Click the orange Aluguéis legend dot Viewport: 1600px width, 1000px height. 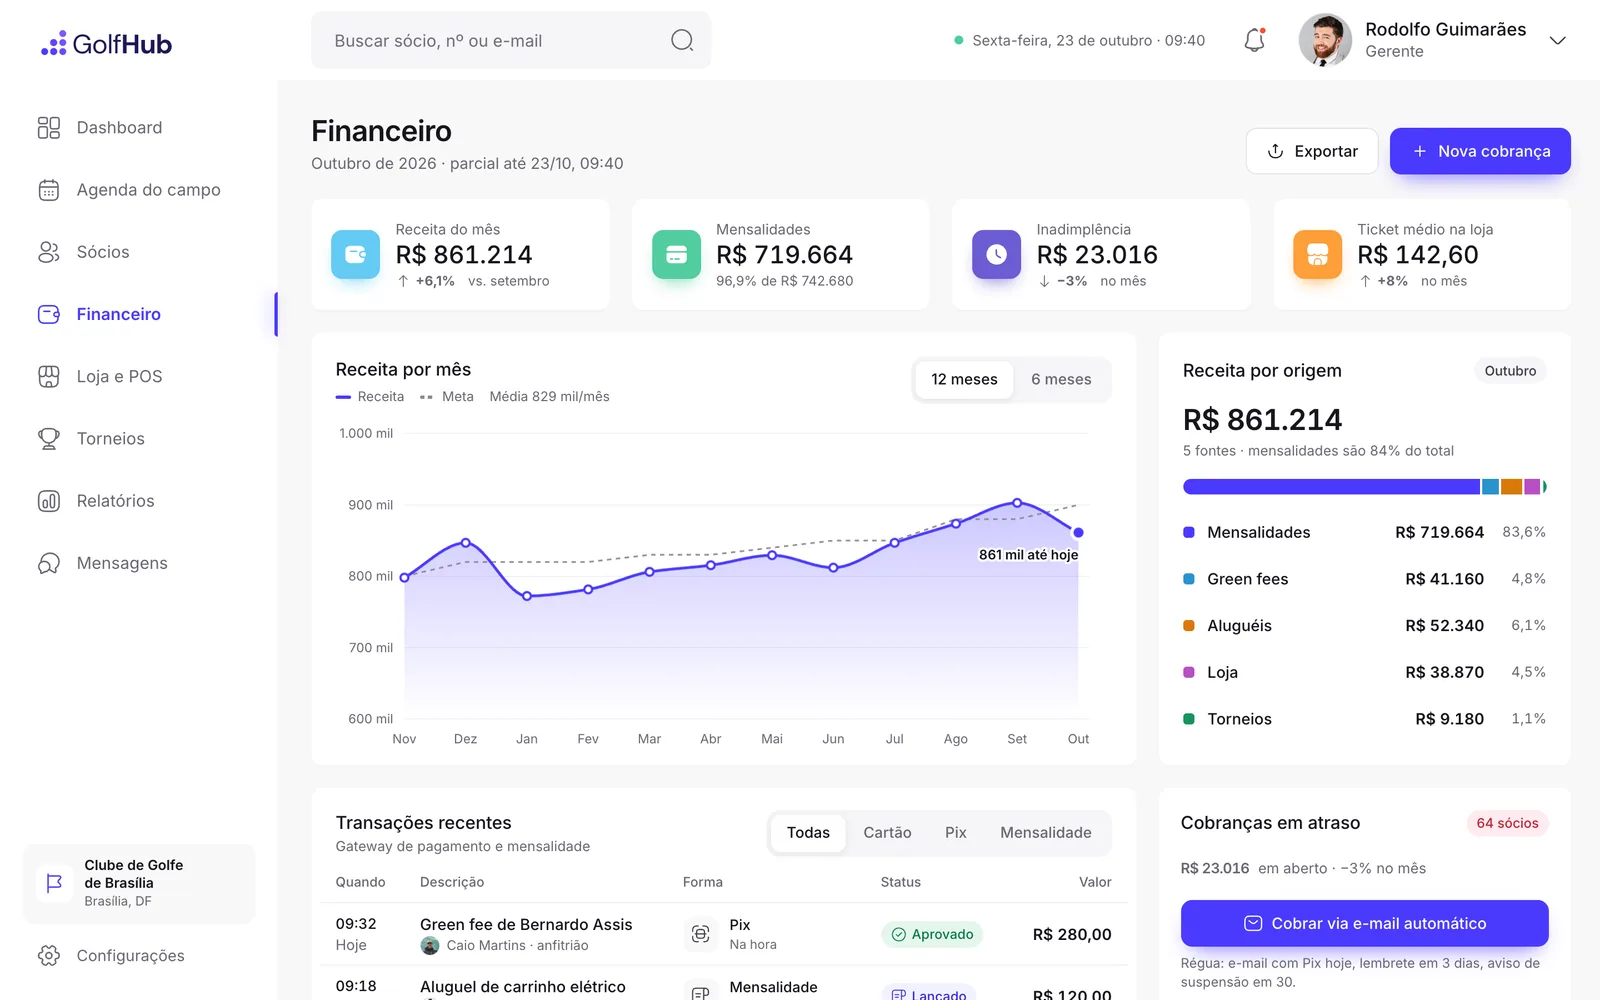1189,626
